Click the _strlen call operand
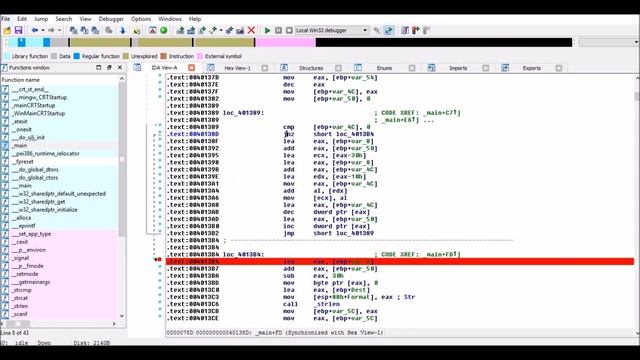 [x=326, y=304]
